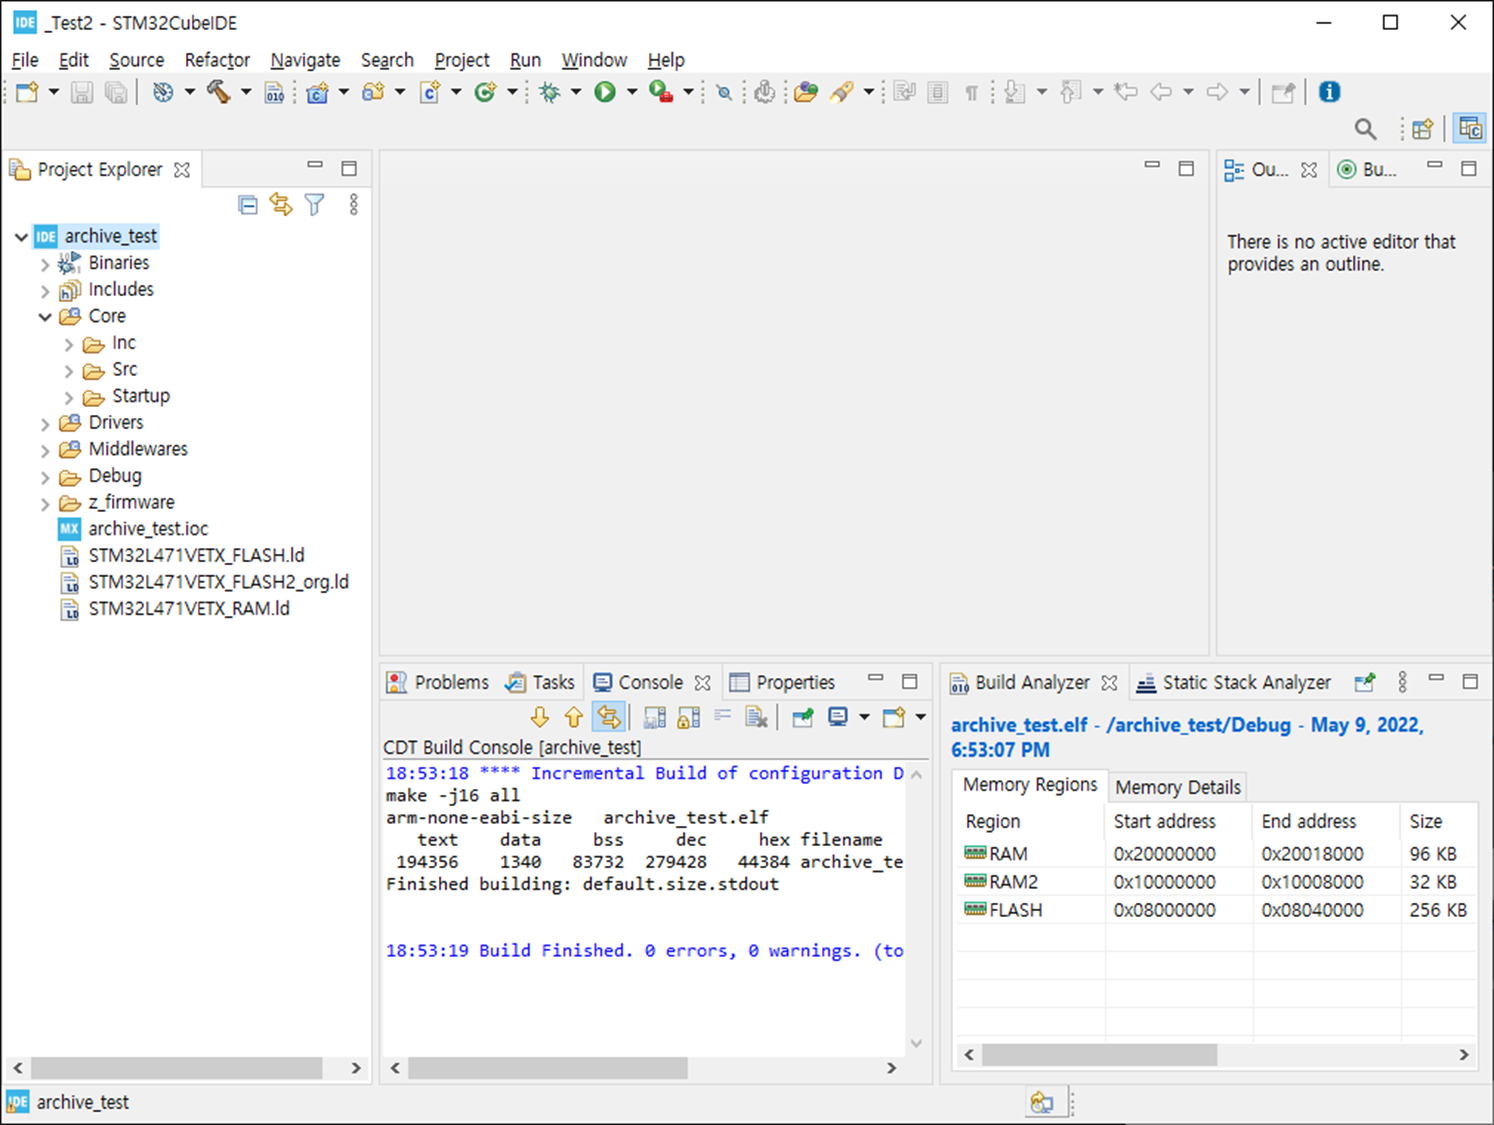The image size is (1494, 1125).
Task: Click the new class icon
Action: (485, 92)
